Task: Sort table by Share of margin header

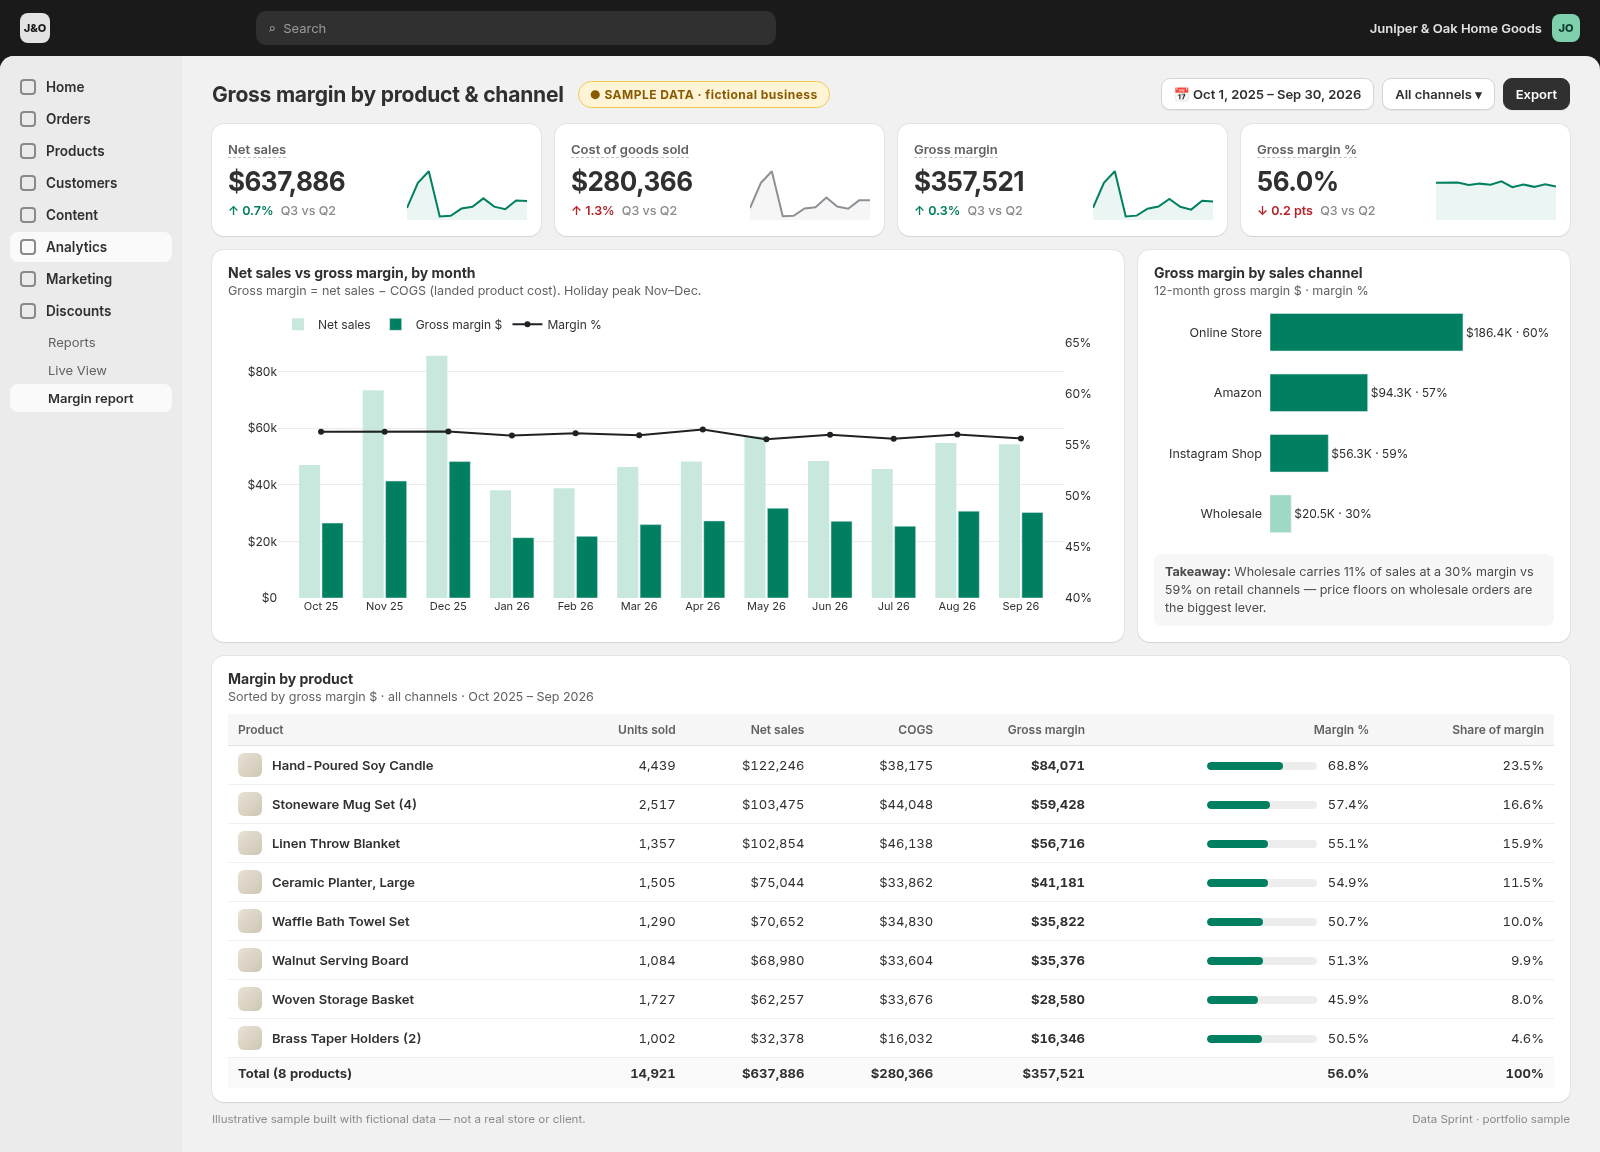Action: (x=1498, y=730)
